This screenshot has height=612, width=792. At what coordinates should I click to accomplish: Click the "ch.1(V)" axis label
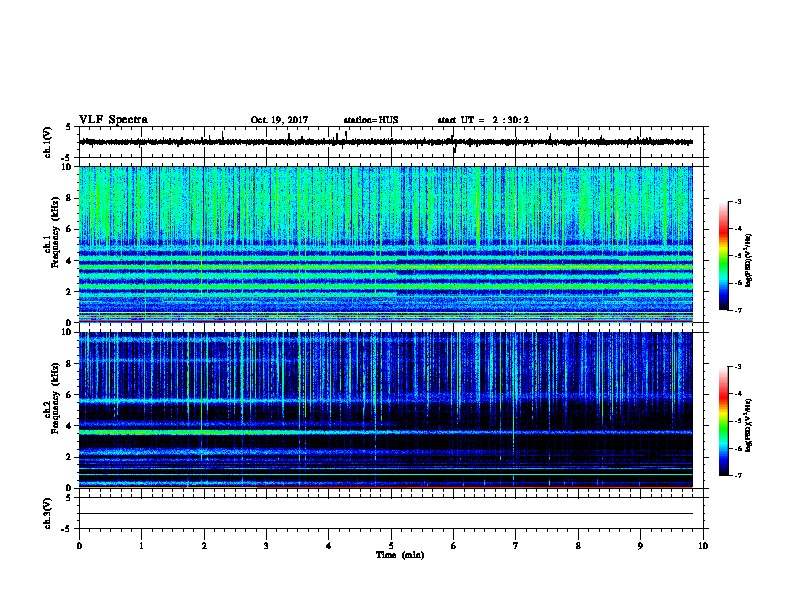click(x=47, y=142)
